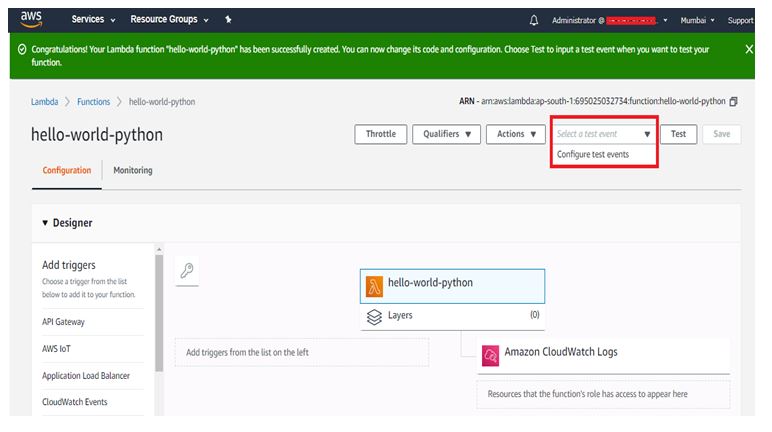Go to Functions breadcrumb link

pyautogui.click(x=94, y=102)
